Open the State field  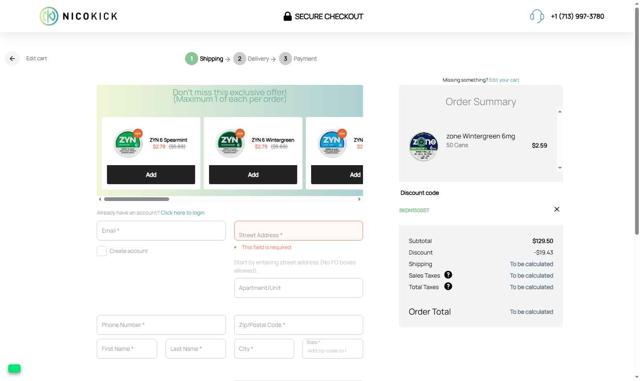pyautogui.click(x=333, y=349)
